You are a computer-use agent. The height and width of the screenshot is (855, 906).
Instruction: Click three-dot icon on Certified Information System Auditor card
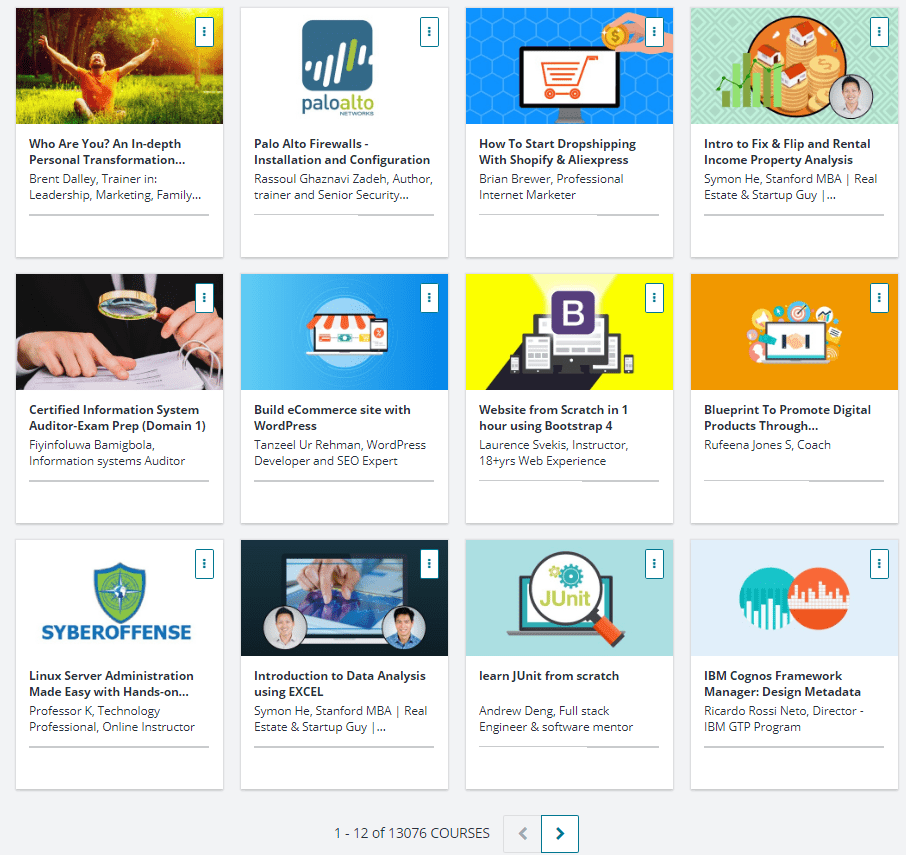click(204, 298)
